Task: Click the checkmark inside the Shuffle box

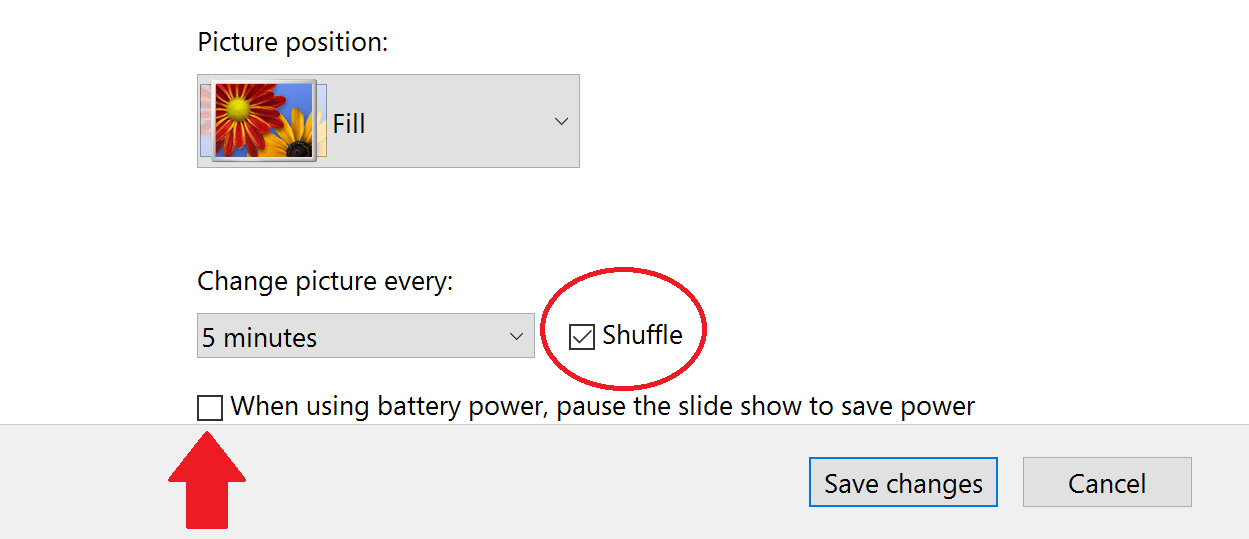Action: click(x=582, y=337)
